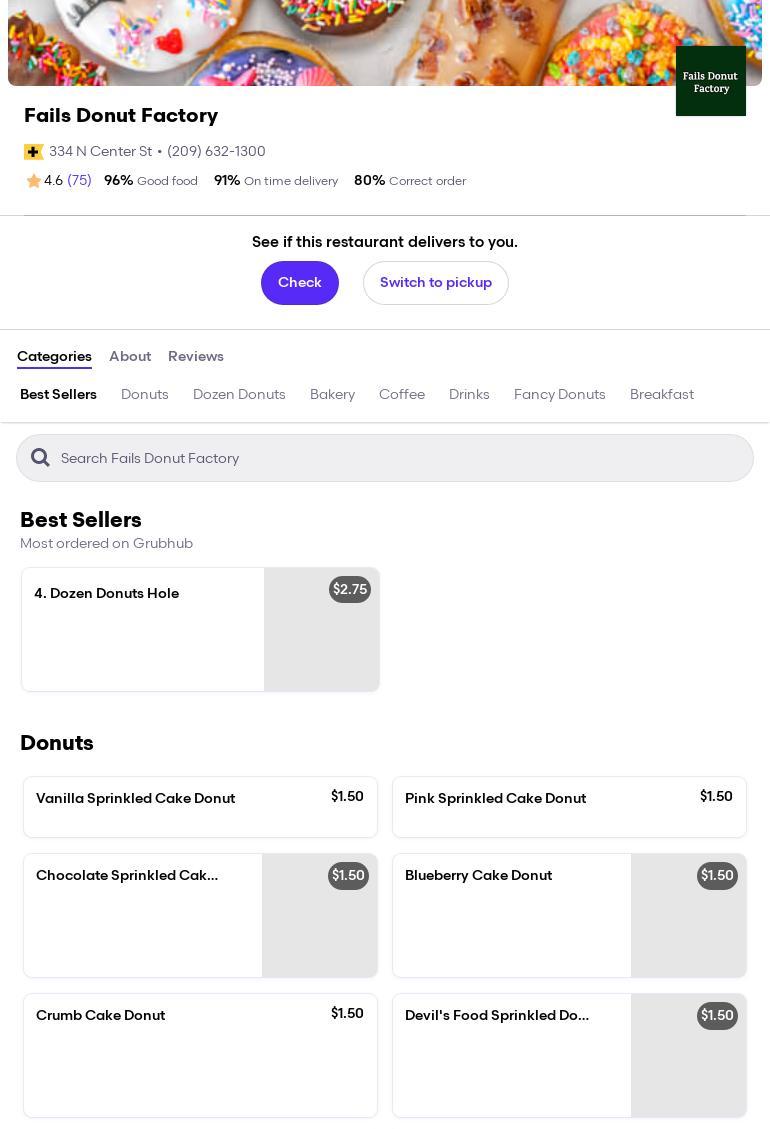Click the yellow plus badge icon

coord(34,152)
